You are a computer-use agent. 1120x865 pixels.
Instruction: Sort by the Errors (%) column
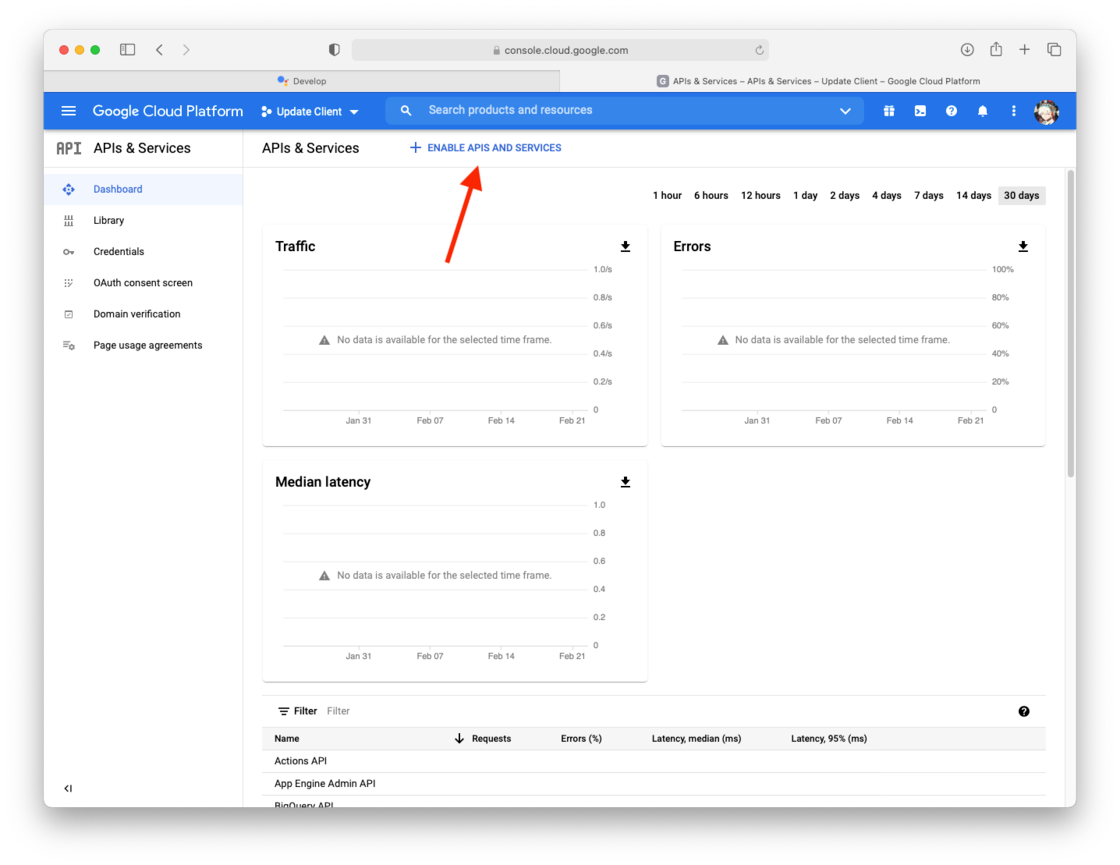[581, 739]
